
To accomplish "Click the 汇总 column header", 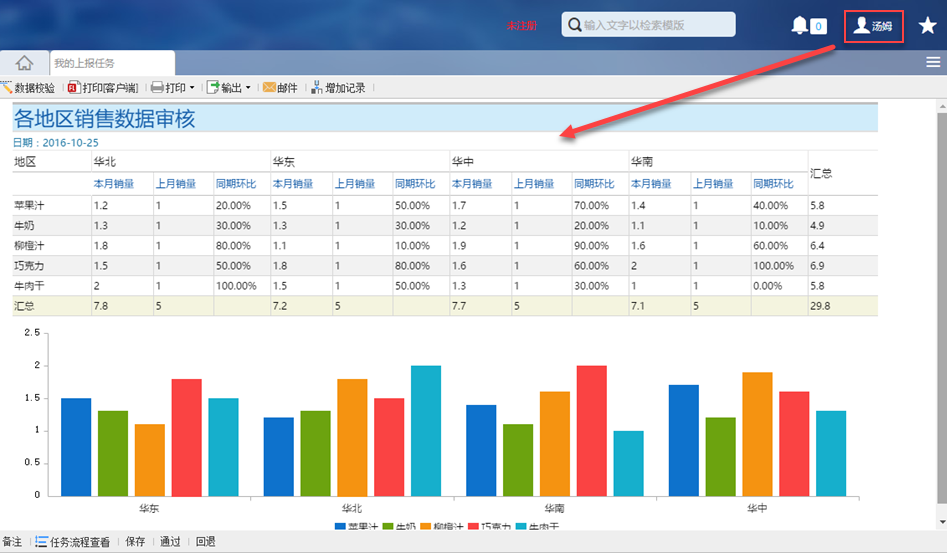I will [x=821, y=173].
